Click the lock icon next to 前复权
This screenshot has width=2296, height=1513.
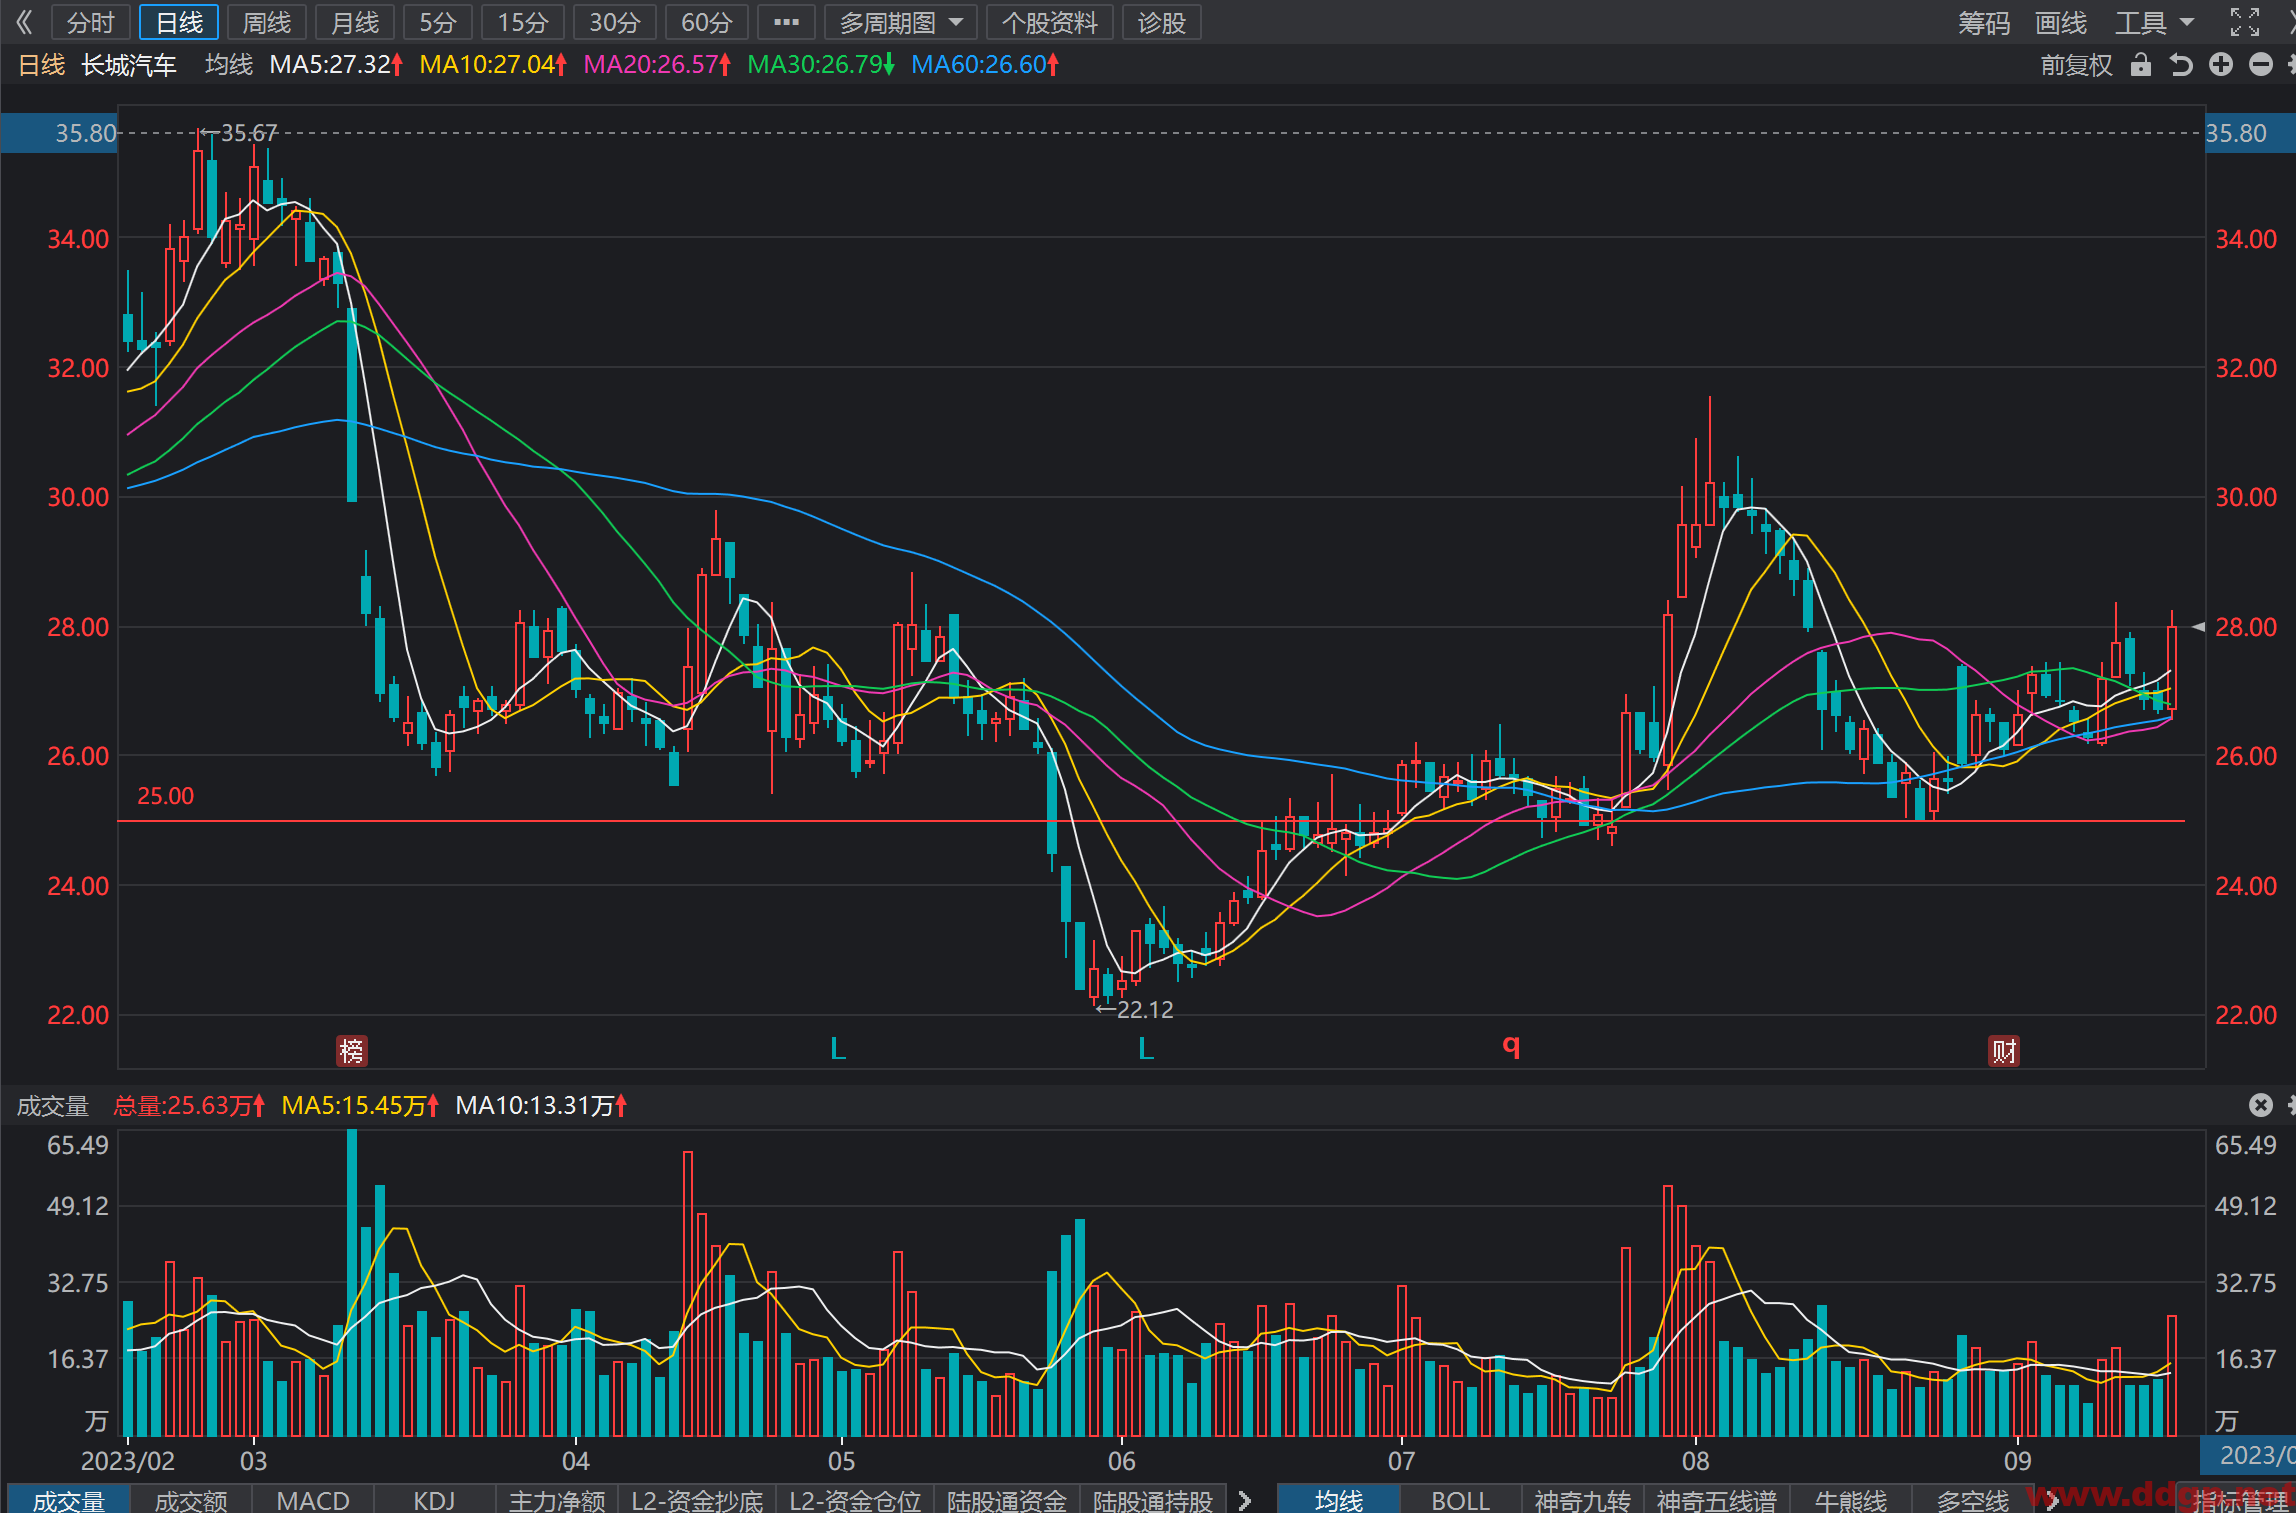pos(2140,65)
